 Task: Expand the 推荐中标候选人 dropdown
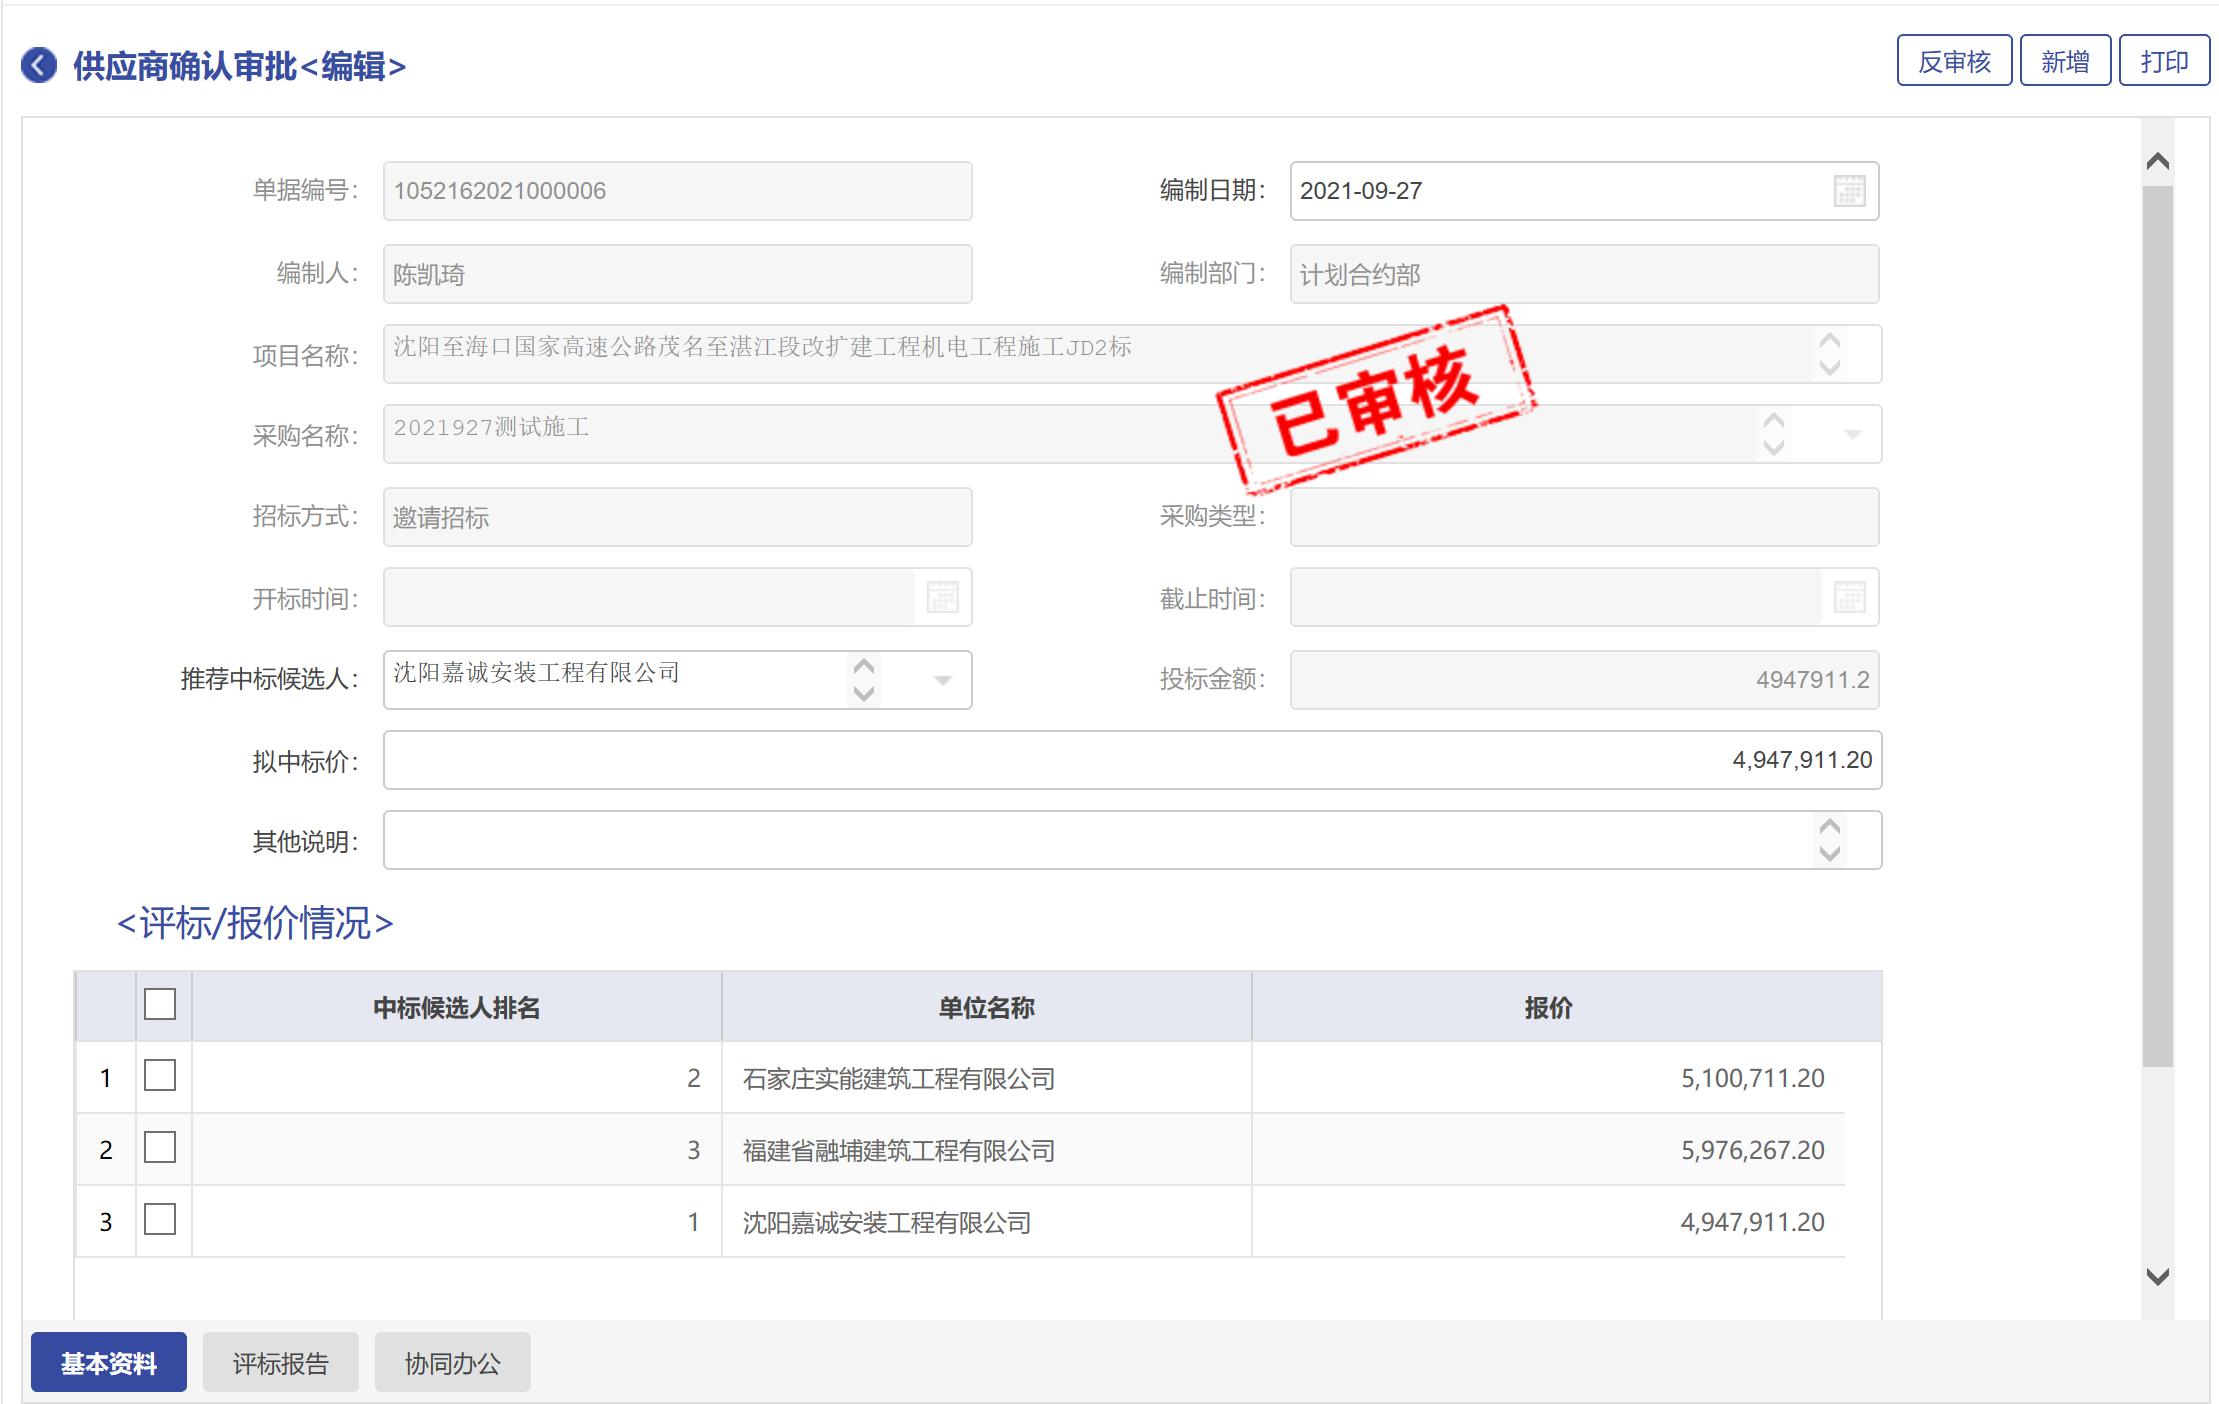point(942,680)
